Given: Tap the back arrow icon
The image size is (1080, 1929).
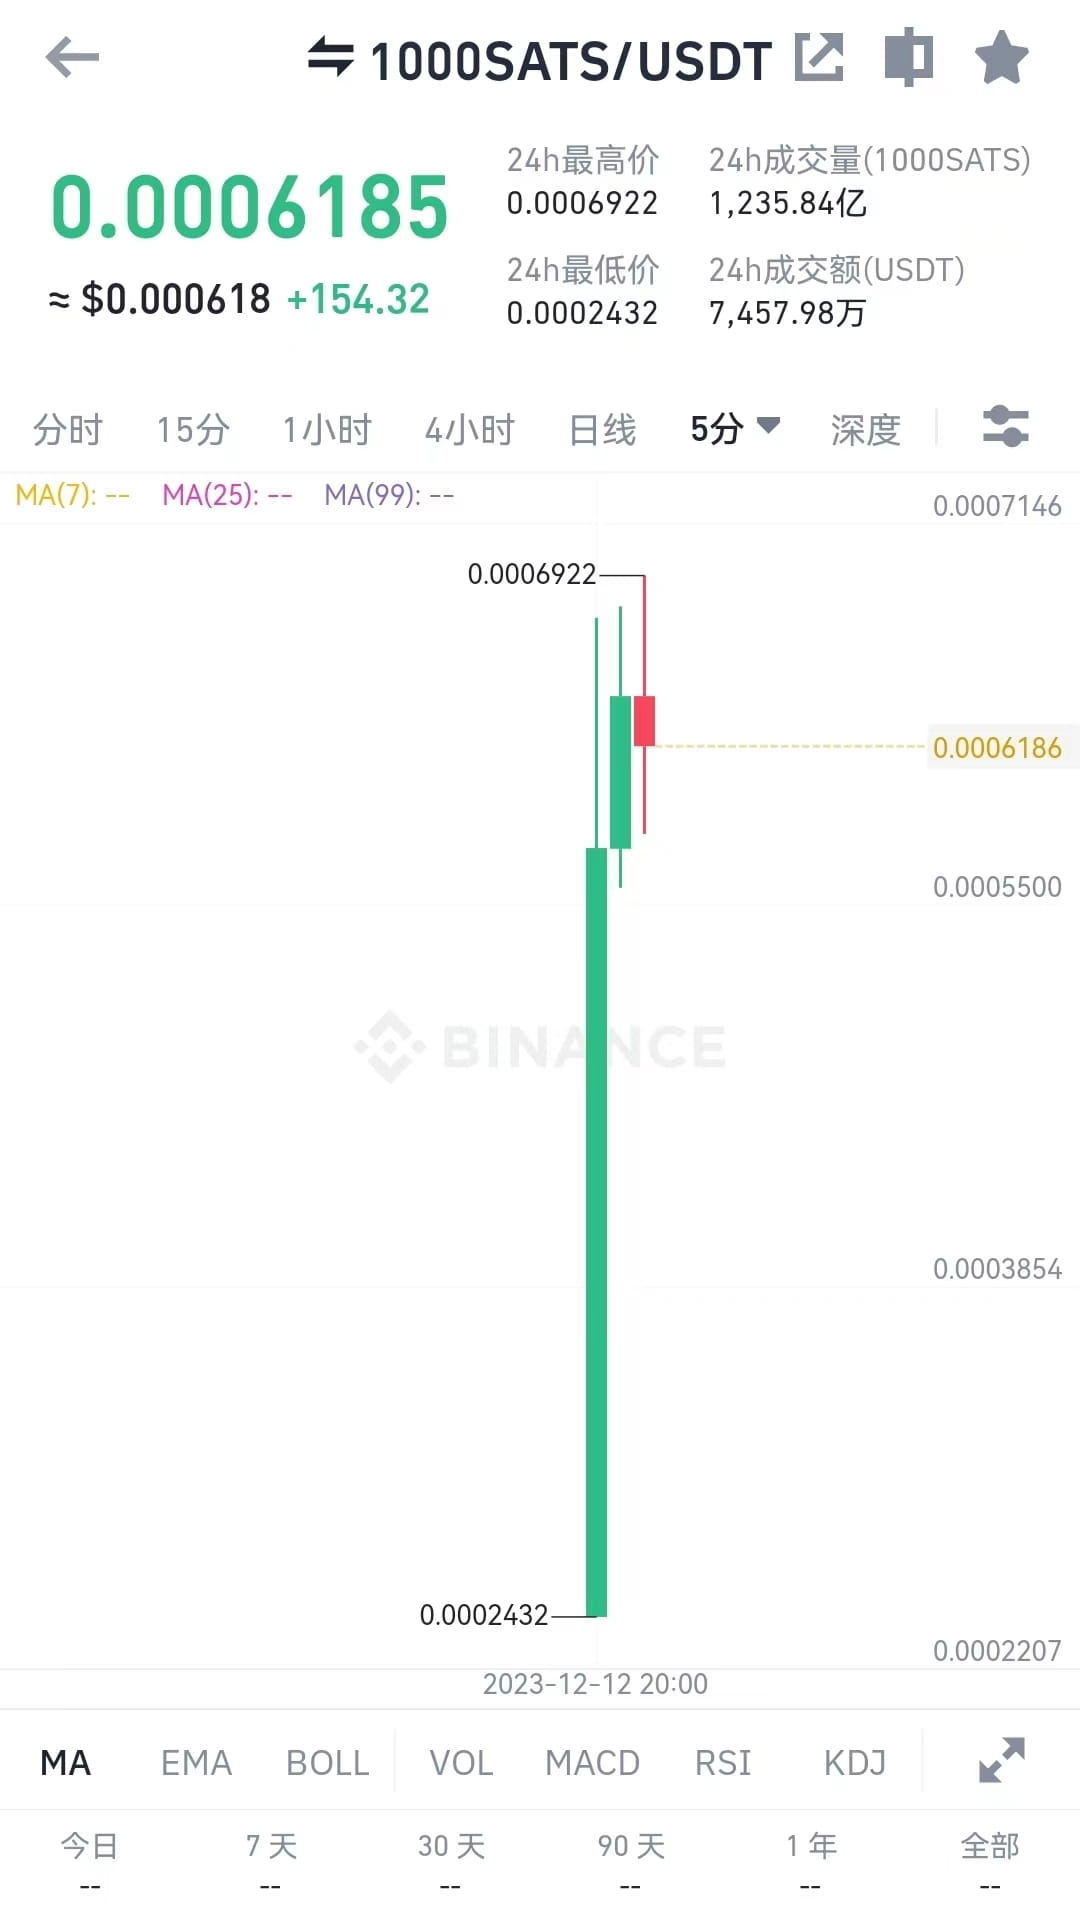Looking at the screenshot, I should [72, 57].
